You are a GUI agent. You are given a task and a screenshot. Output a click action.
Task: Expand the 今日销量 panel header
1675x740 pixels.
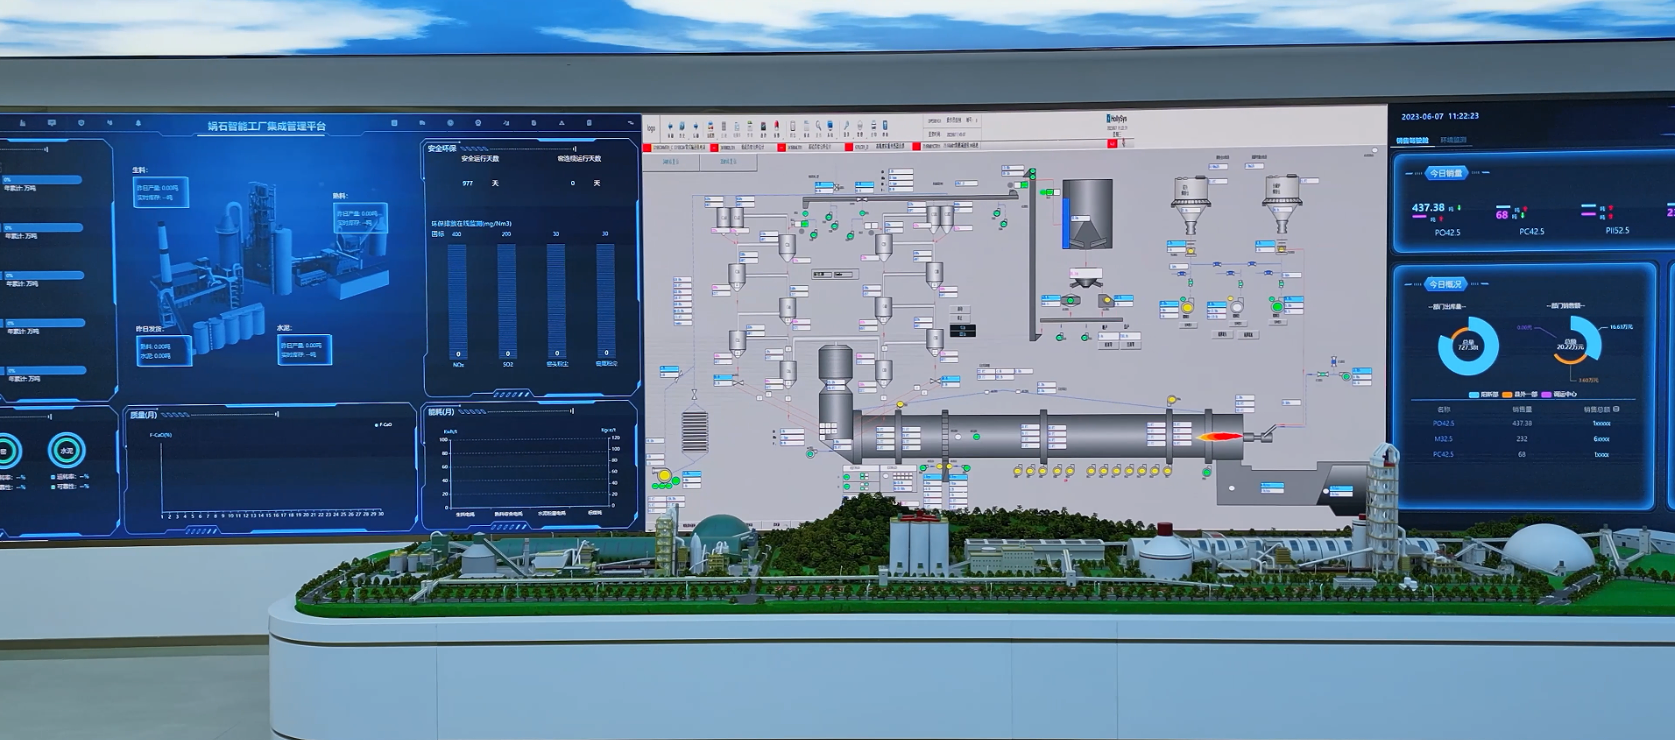point(1445,173)
